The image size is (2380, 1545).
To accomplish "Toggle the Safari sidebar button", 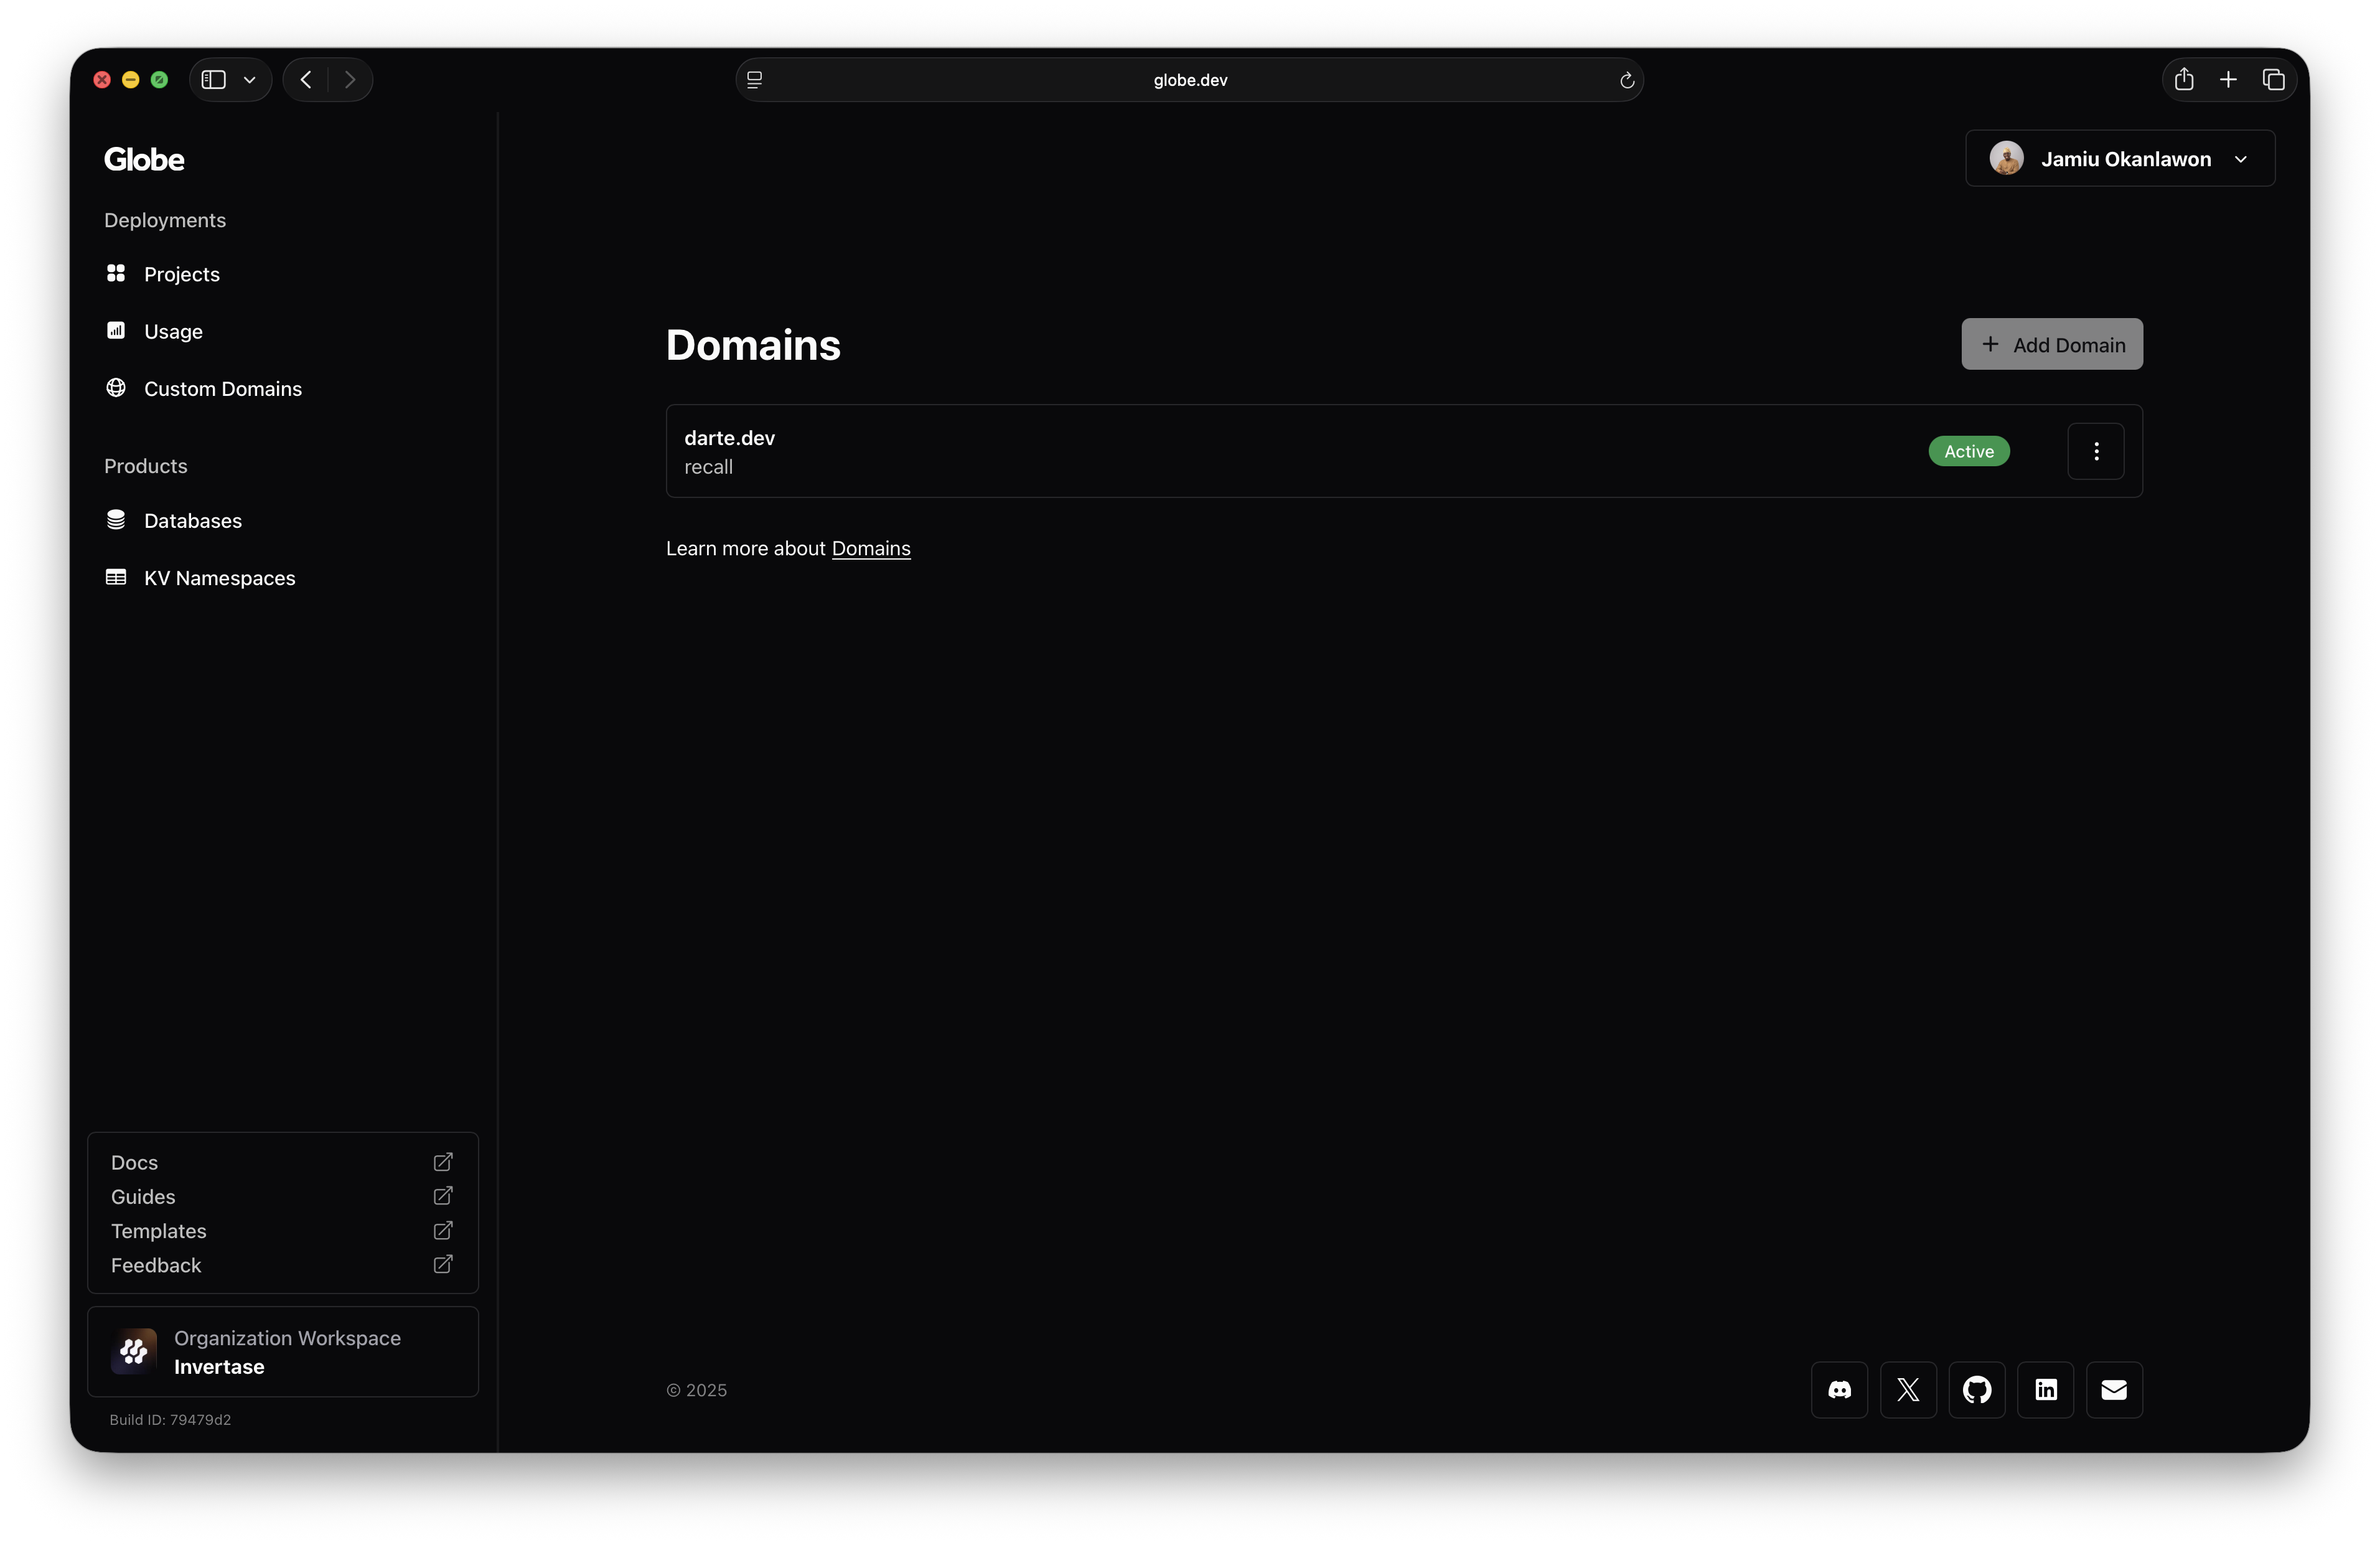I will click(x=214, y=80).
